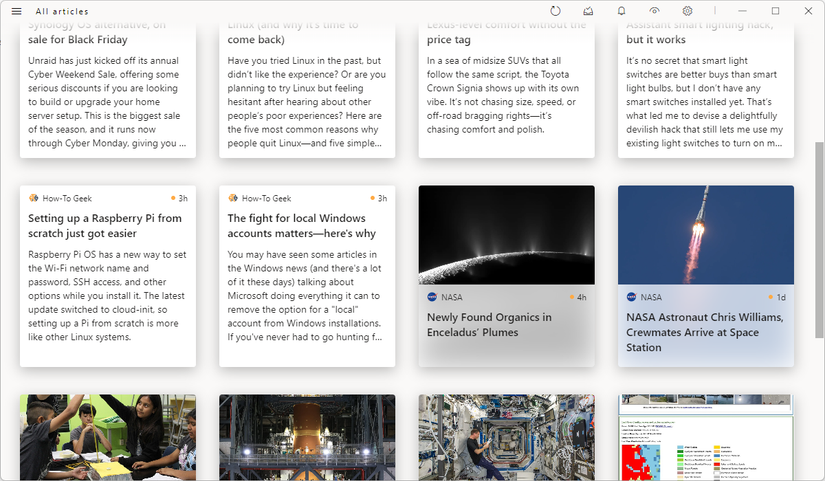Open the settings gear
Viewport: 825px width, 481px height.
click(687, 11)
